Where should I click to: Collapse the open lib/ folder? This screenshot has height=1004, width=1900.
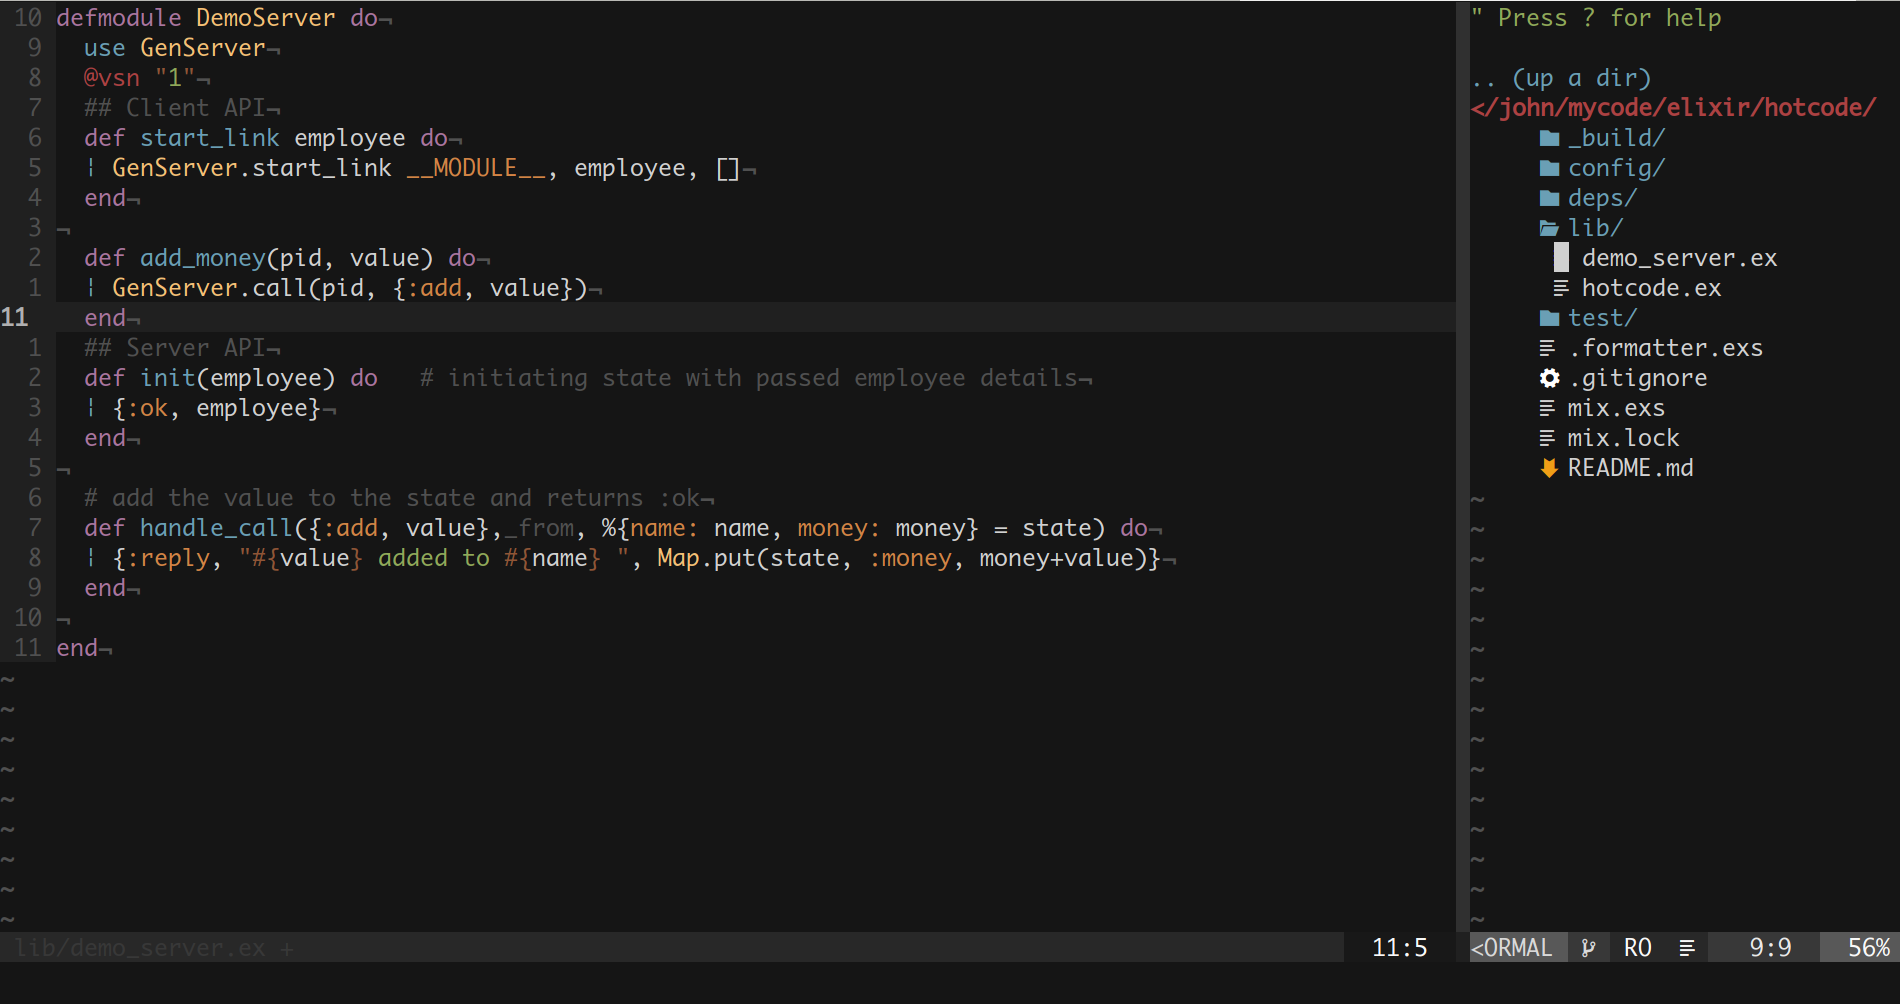tap(1595, 228)
